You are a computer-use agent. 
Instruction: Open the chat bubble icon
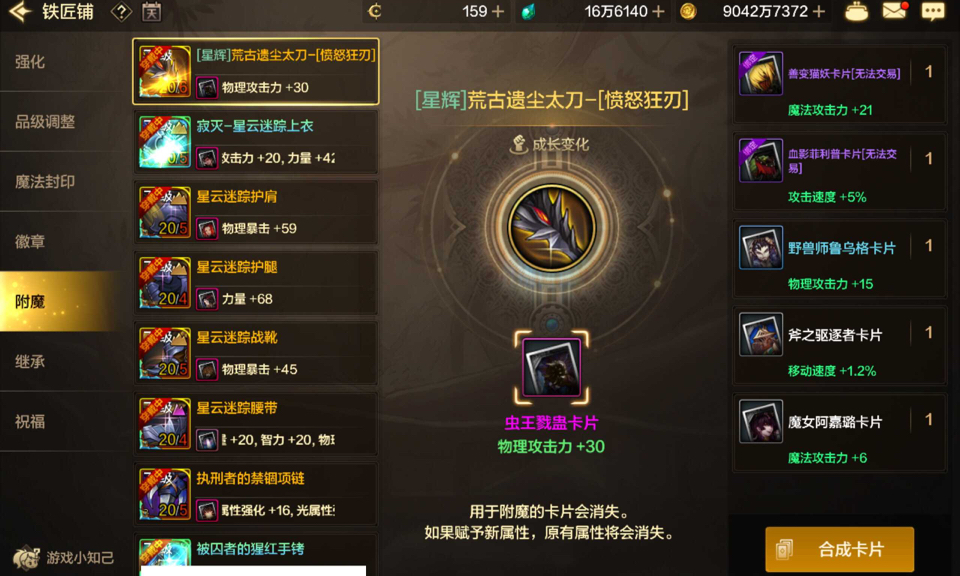coord(933,12)
